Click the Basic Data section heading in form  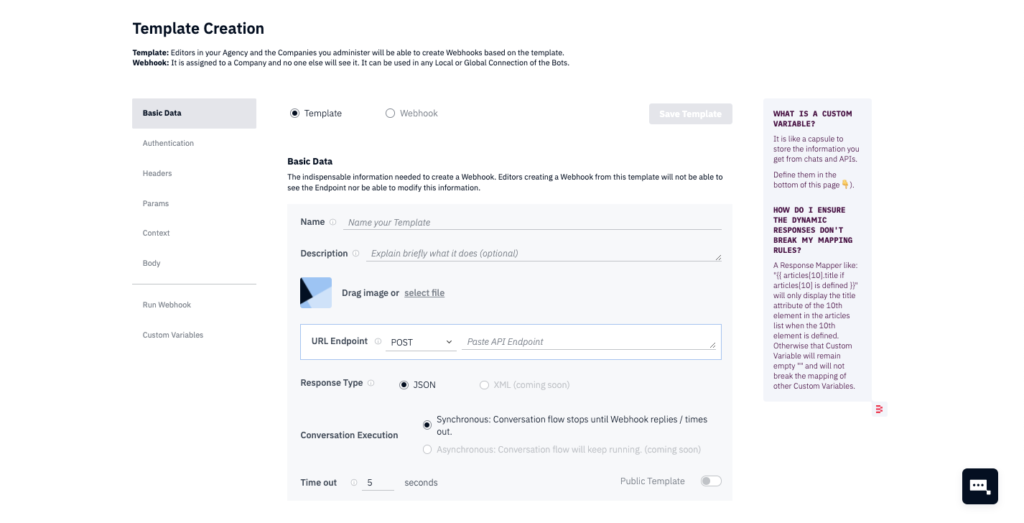click(310, 161)
